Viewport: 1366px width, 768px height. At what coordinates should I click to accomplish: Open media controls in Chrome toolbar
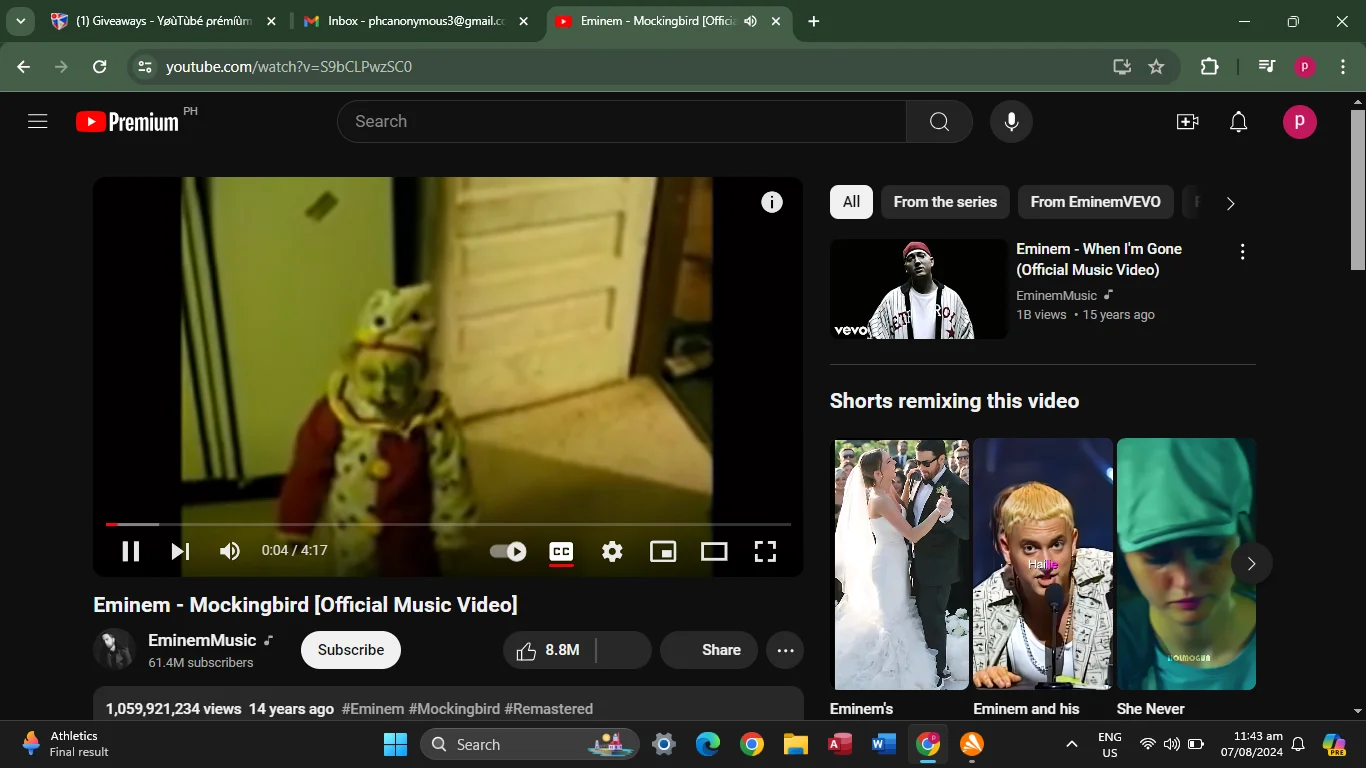coord(1266,66)
